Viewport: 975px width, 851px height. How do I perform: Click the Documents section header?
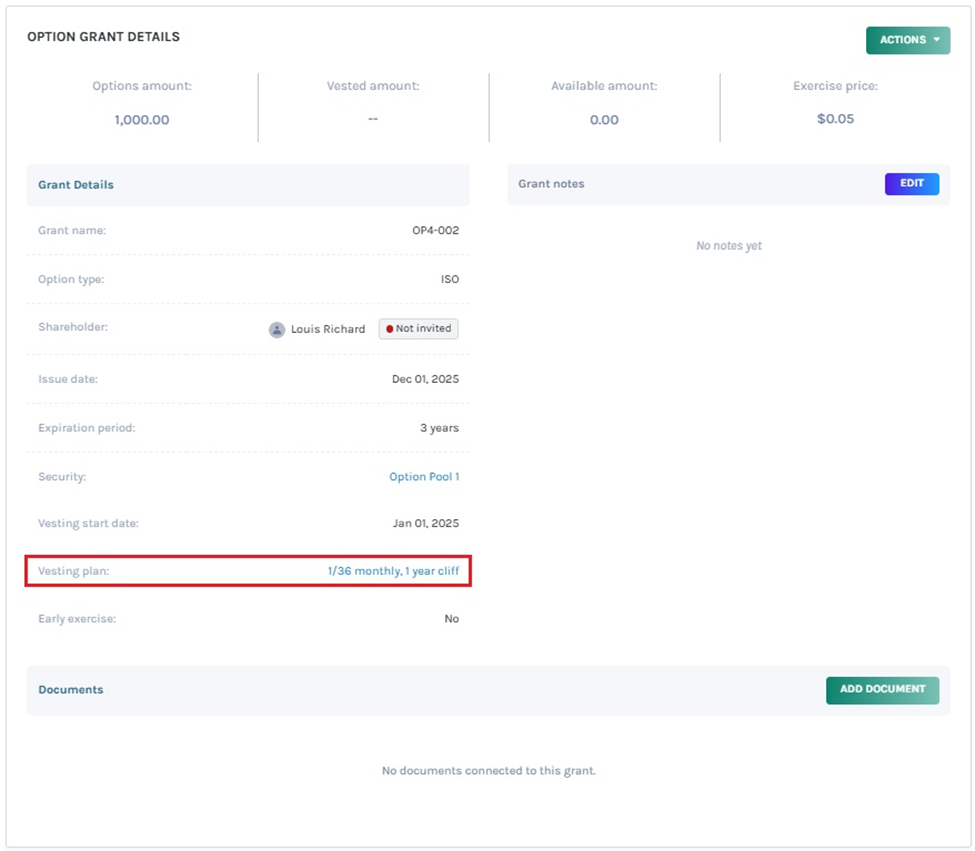click(x=71, y=690)
